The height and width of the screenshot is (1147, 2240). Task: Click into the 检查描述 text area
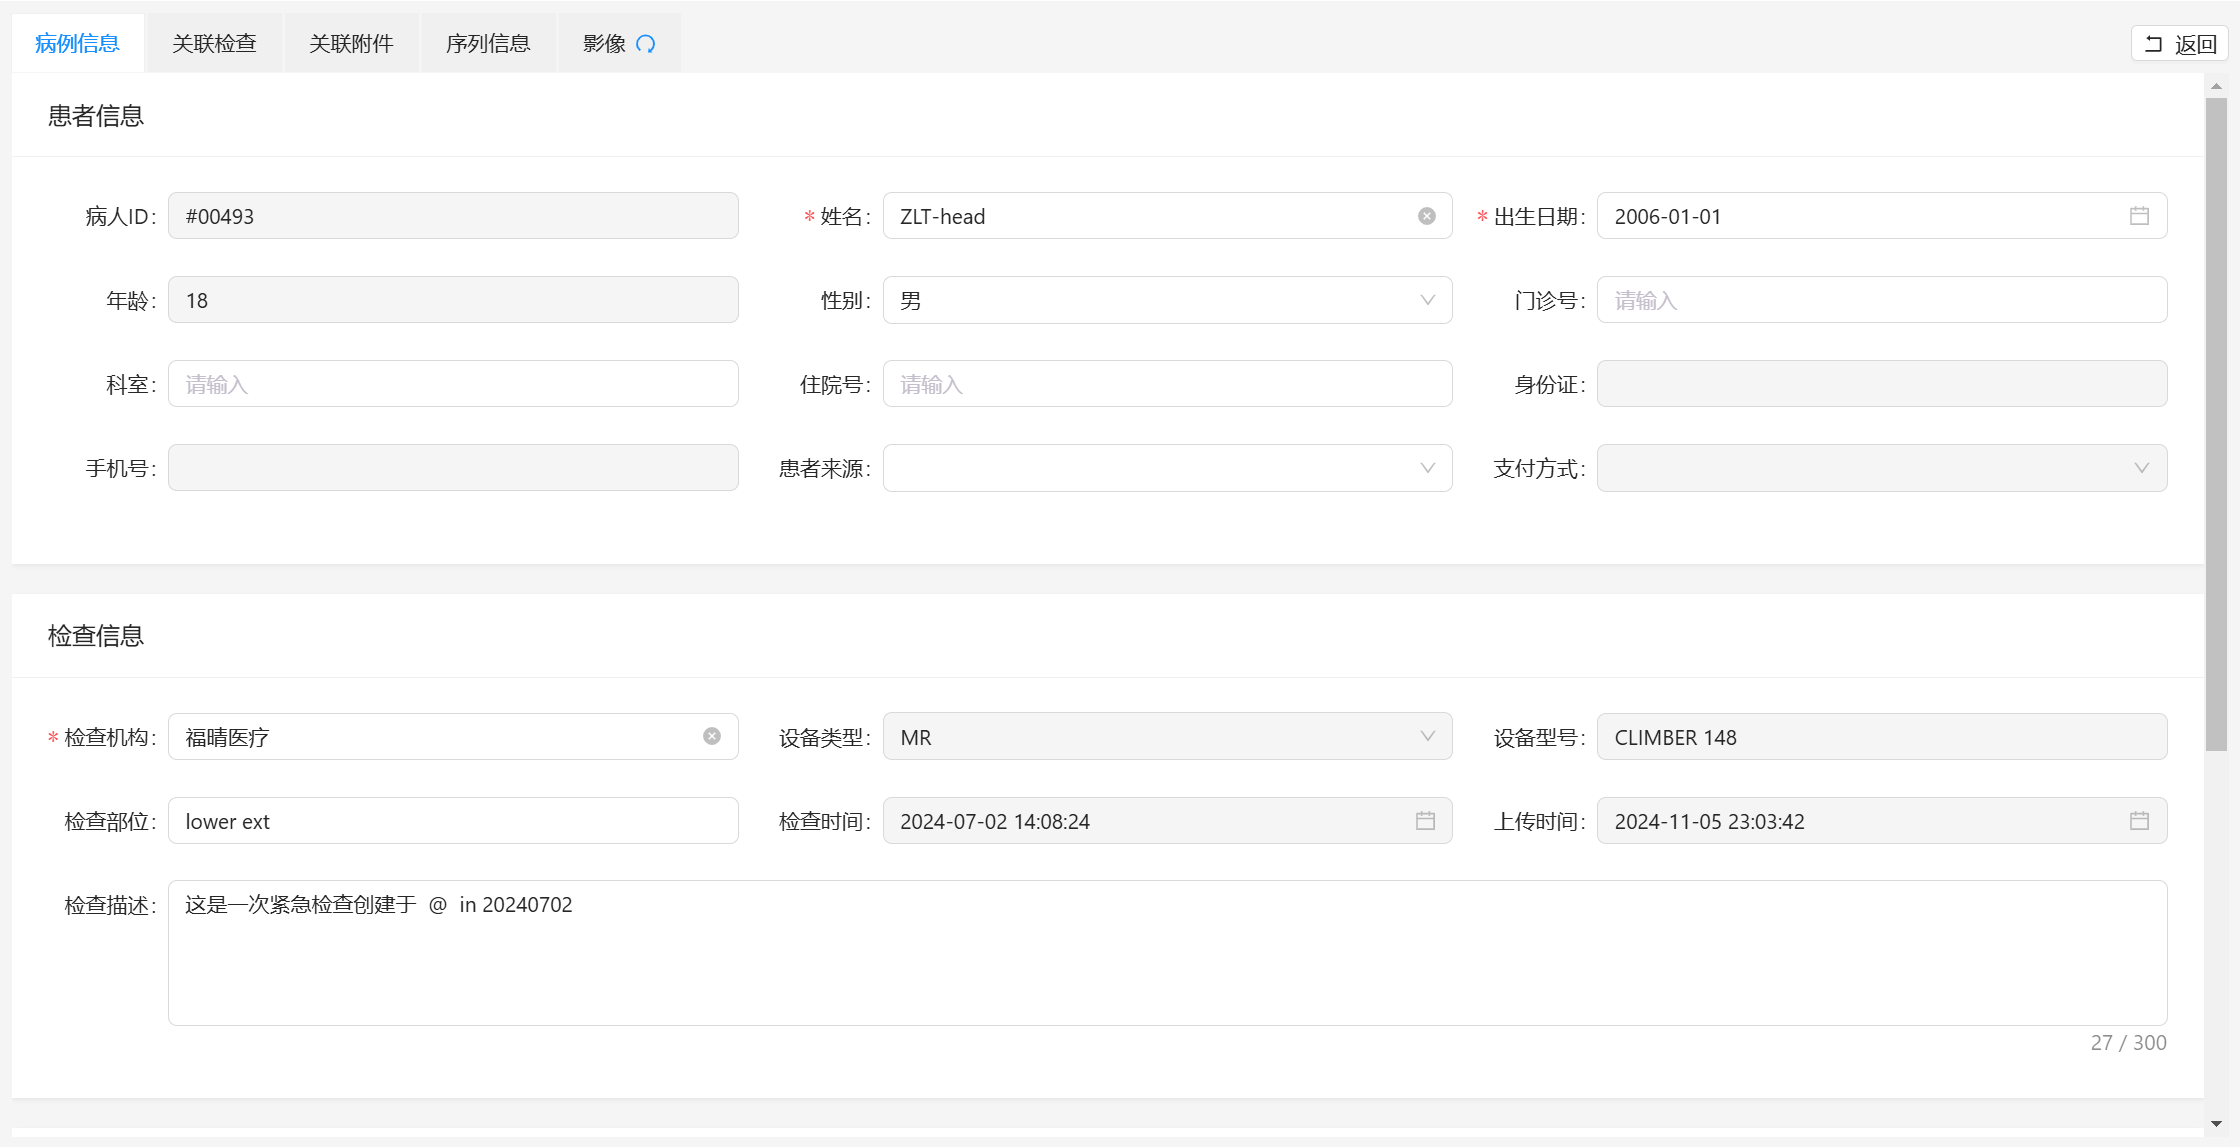(1166, 953)
